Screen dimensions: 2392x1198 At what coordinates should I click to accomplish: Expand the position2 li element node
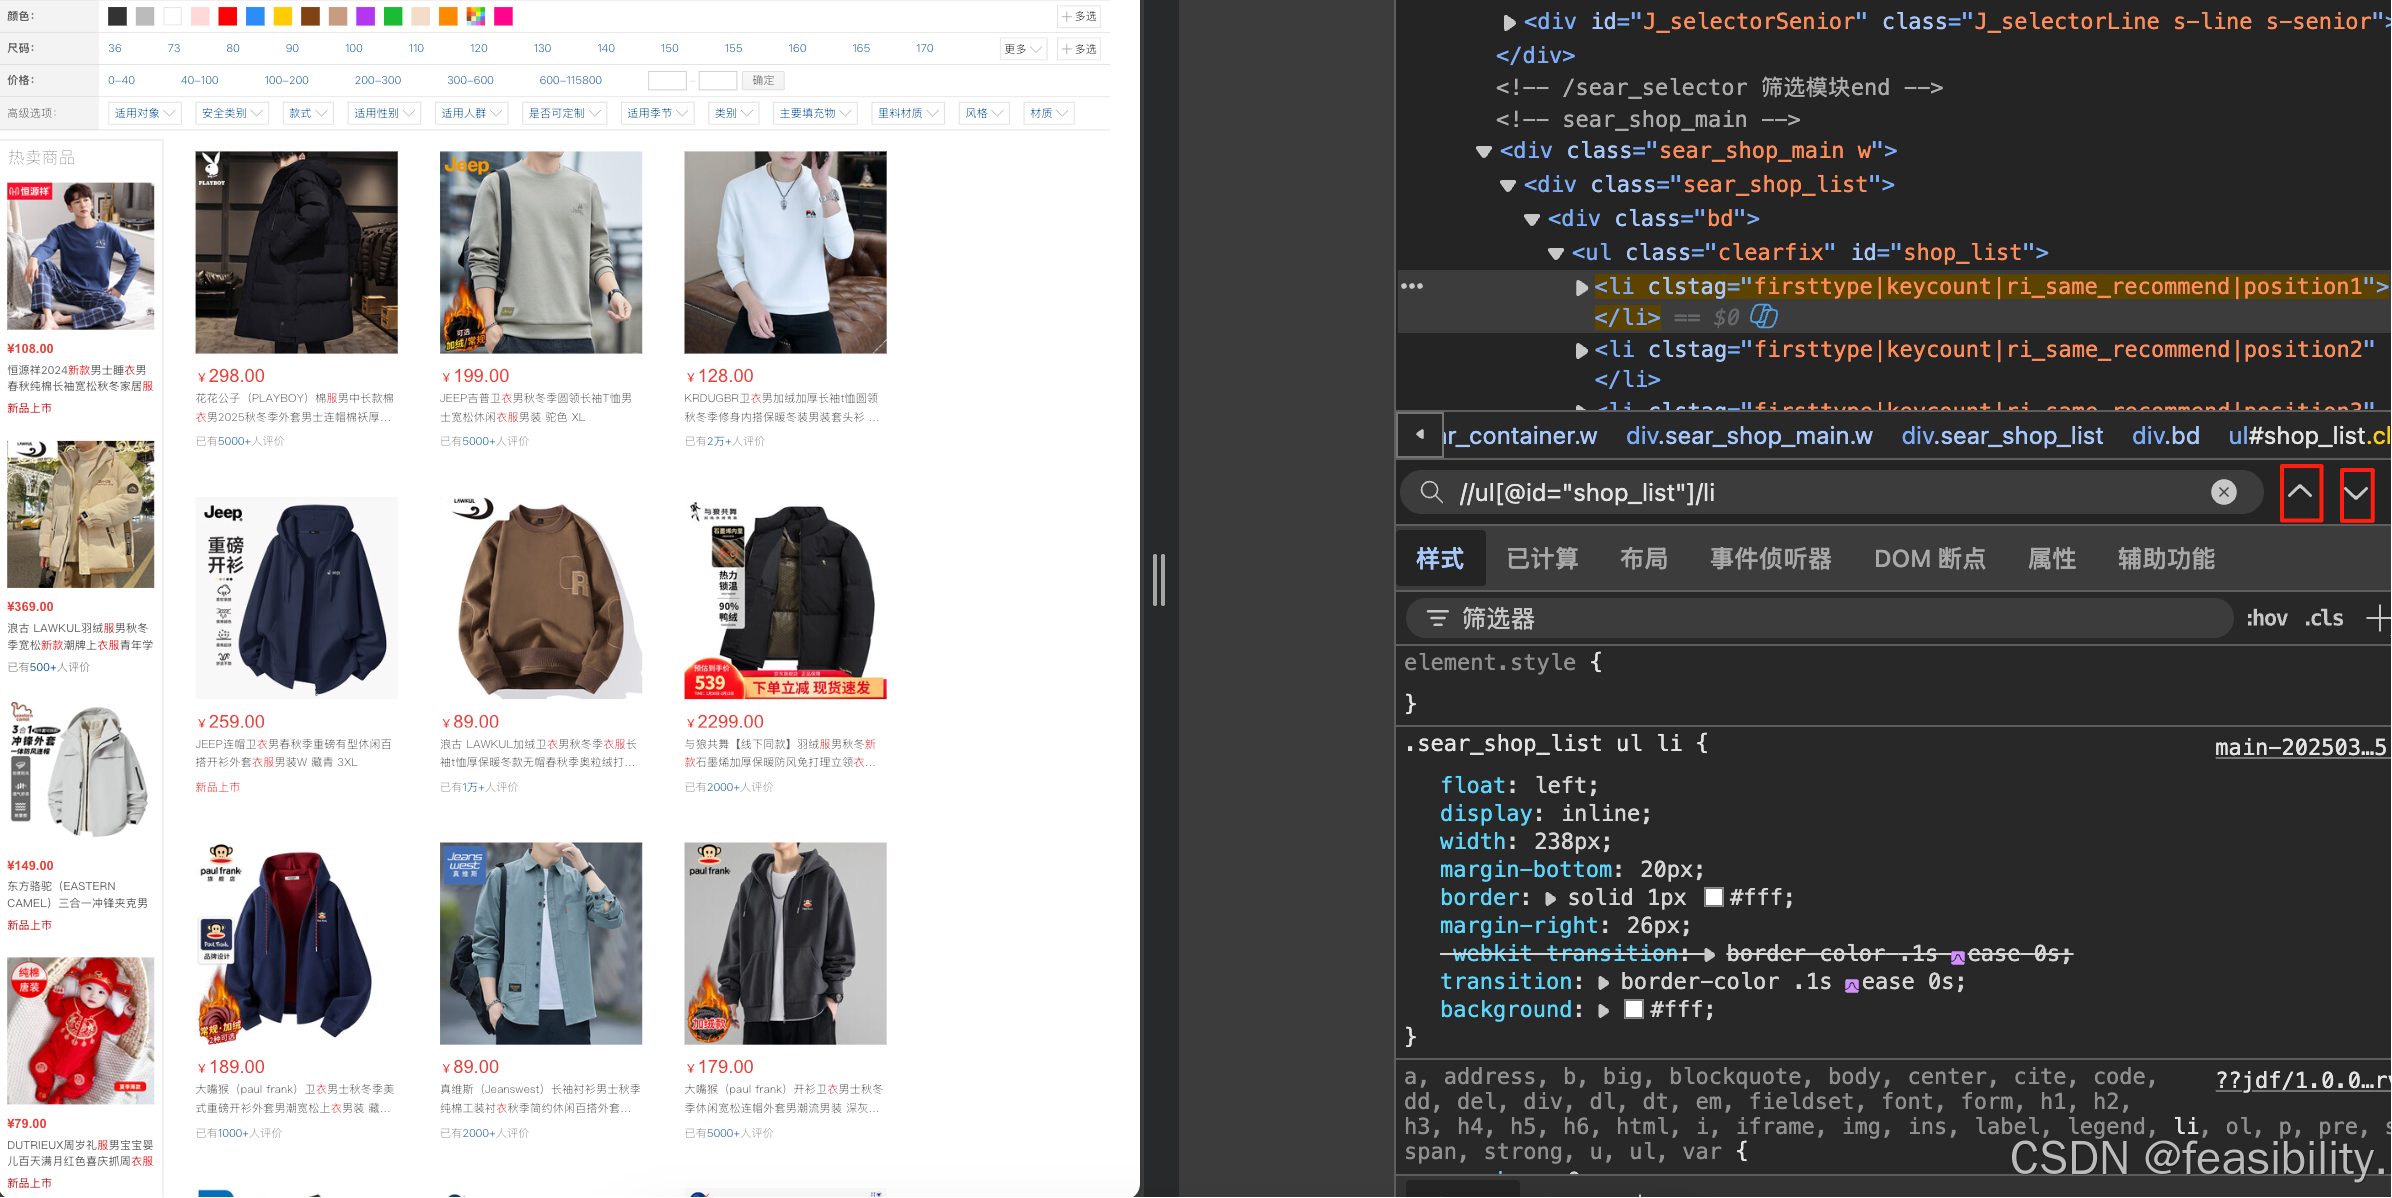(x=1581, y=350)
